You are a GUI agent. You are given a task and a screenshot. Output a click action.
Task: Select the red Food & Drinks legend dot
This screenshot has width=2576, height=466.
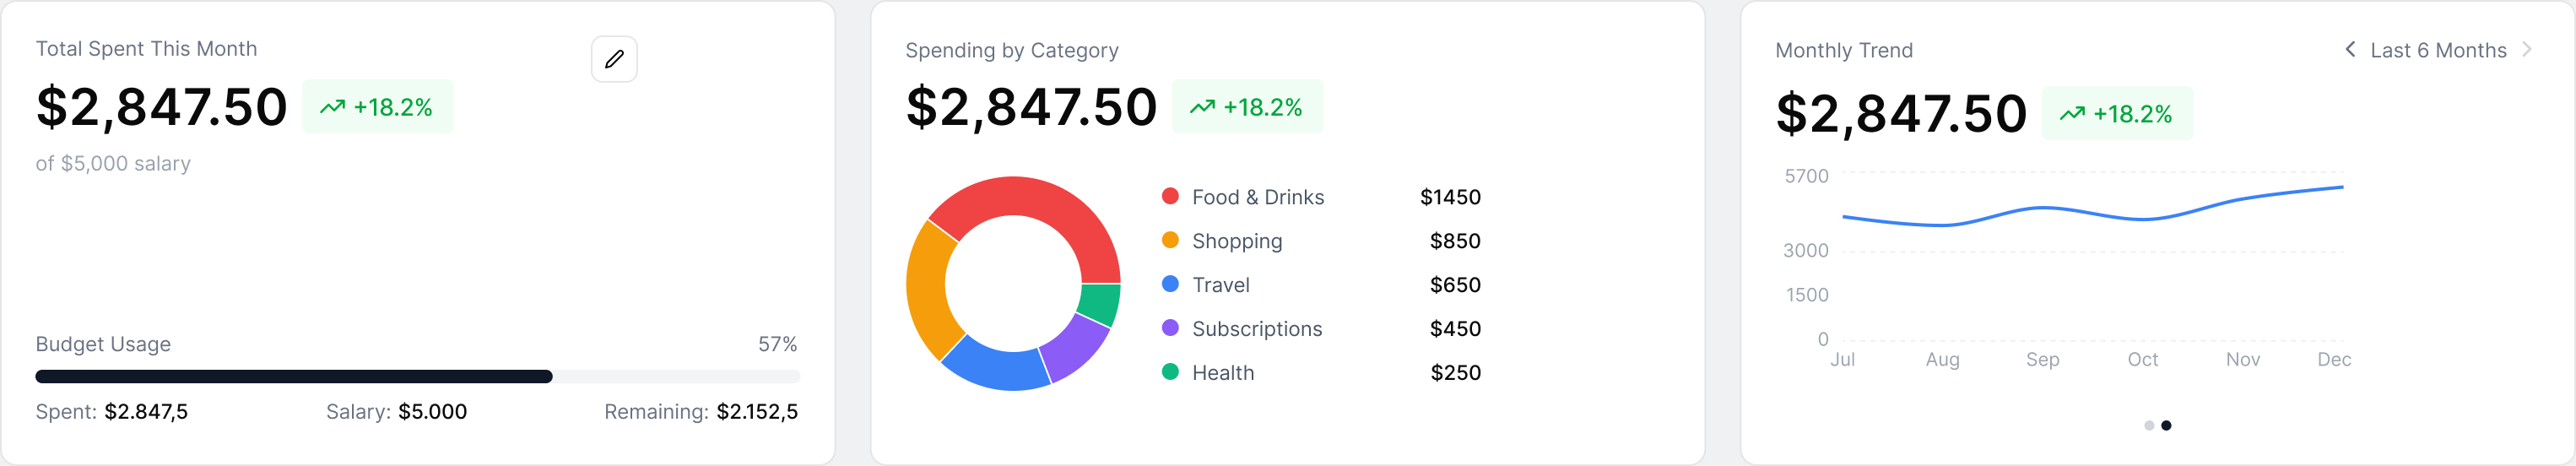[1170, 196]
